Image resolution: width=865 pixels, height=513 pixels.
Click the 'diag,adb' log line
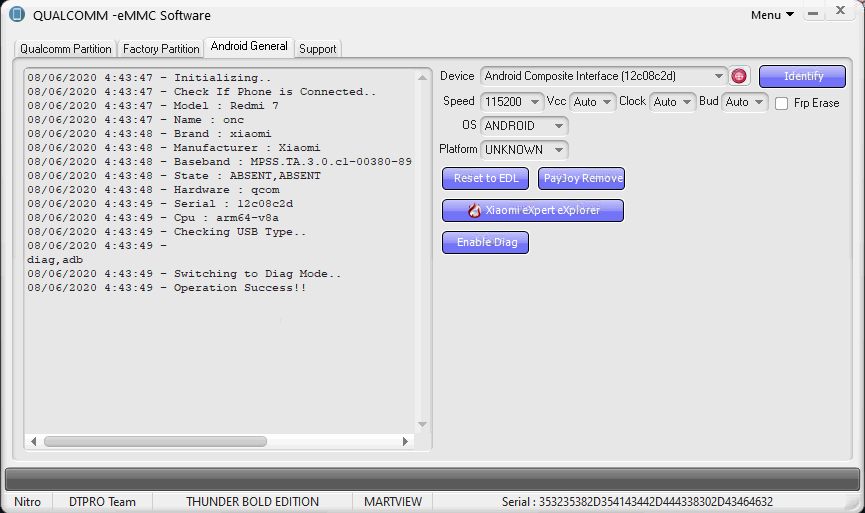pyautogui.click(x=55, y=260)
